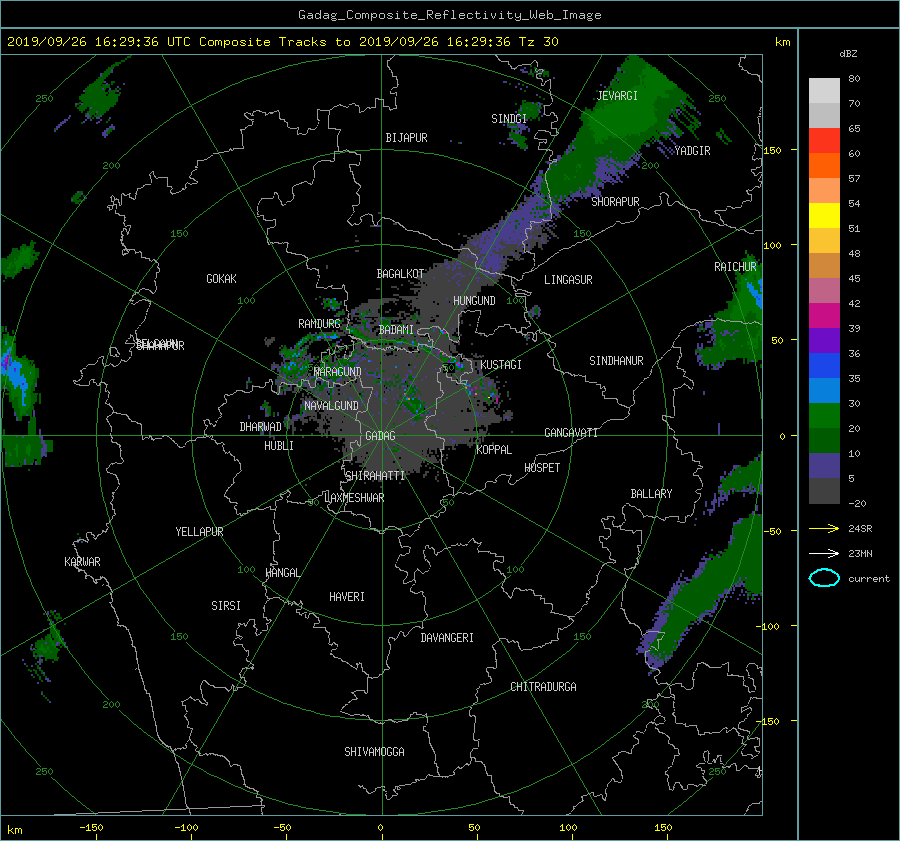
Task: Click the YELLAPUR city label
Action: [199, 532]
